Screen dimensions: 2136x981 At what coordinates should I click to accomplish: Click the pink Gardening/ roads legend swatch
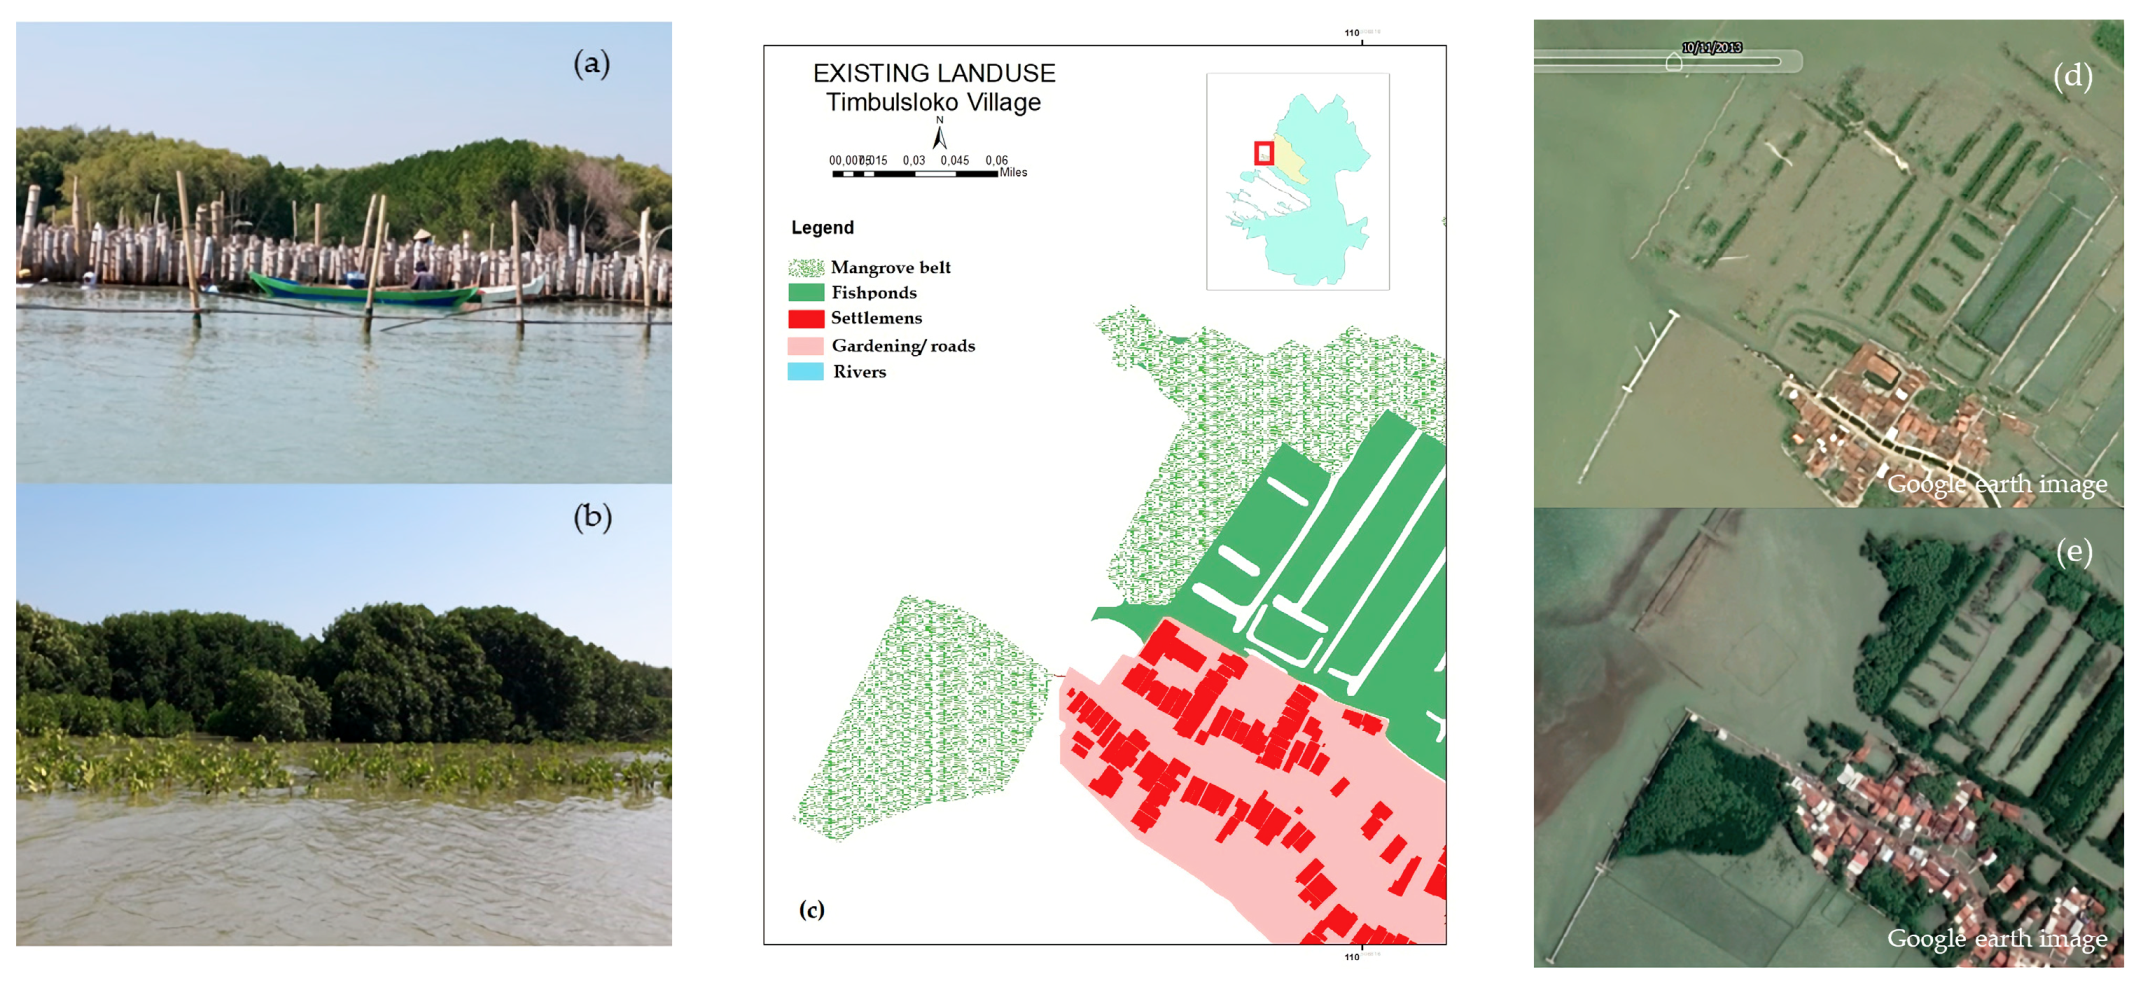coord(806,346)
